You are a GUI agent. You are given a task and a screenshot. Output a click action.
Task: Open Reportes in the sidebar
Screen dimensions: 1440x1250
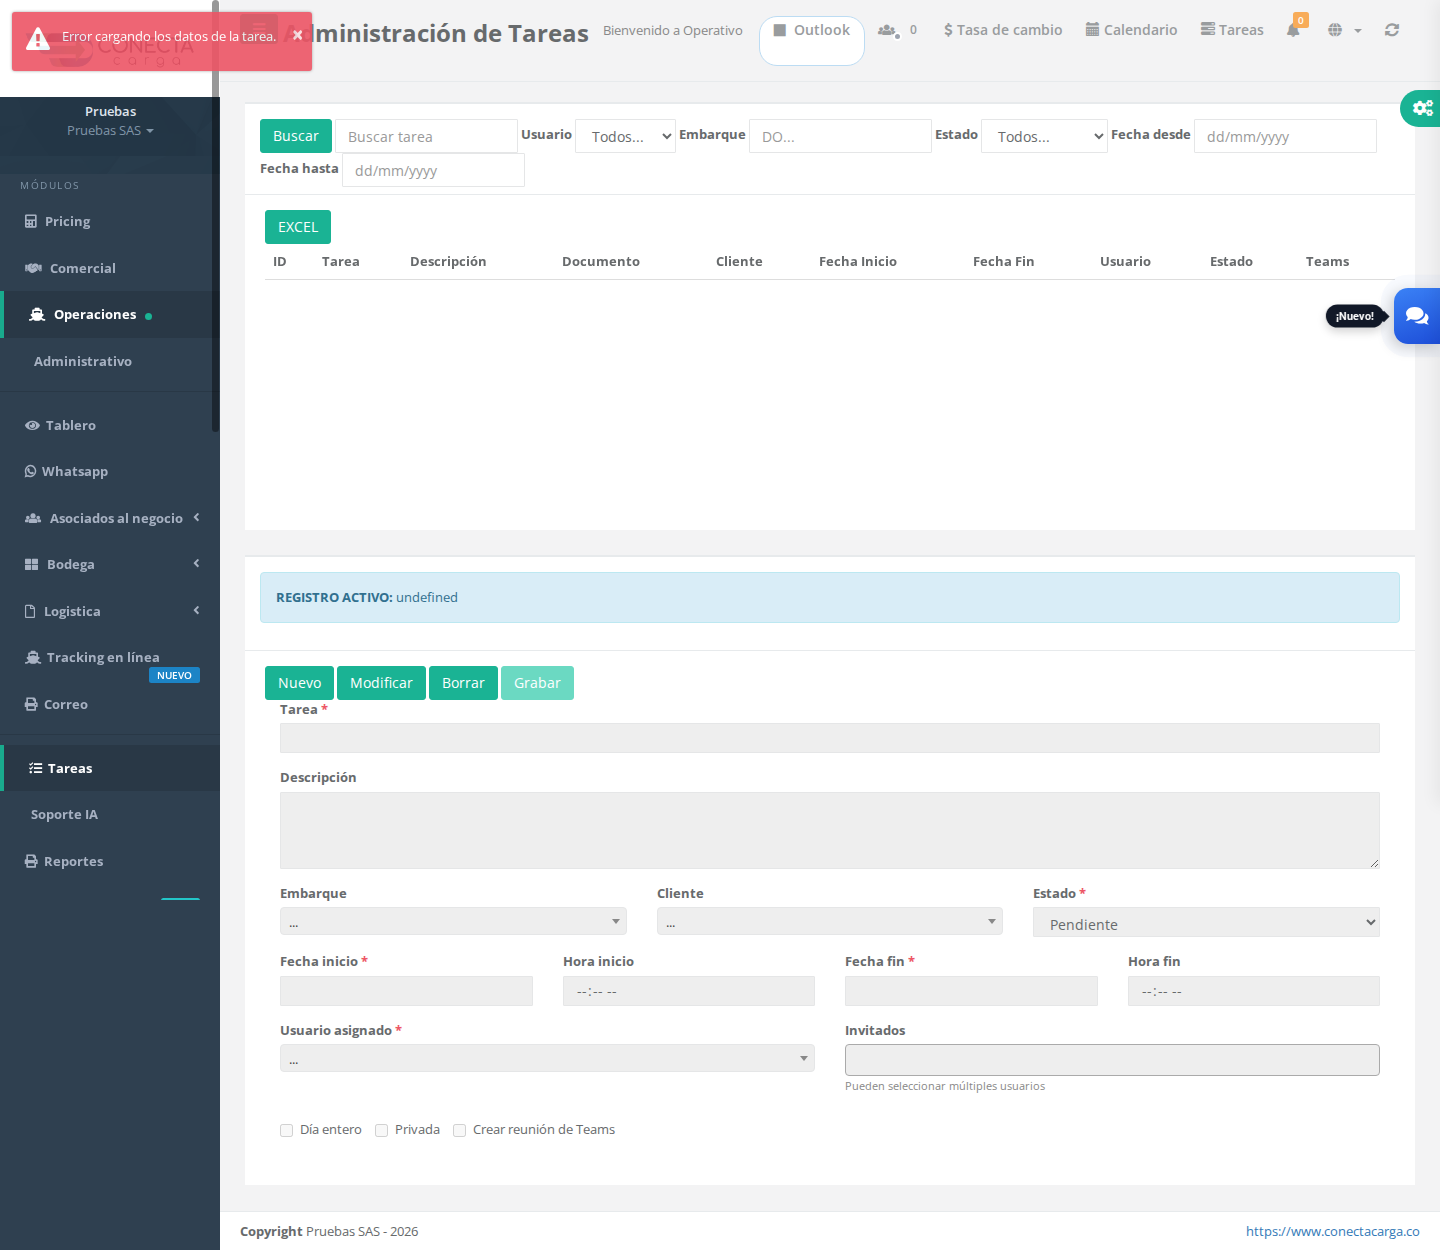(110, 861)
